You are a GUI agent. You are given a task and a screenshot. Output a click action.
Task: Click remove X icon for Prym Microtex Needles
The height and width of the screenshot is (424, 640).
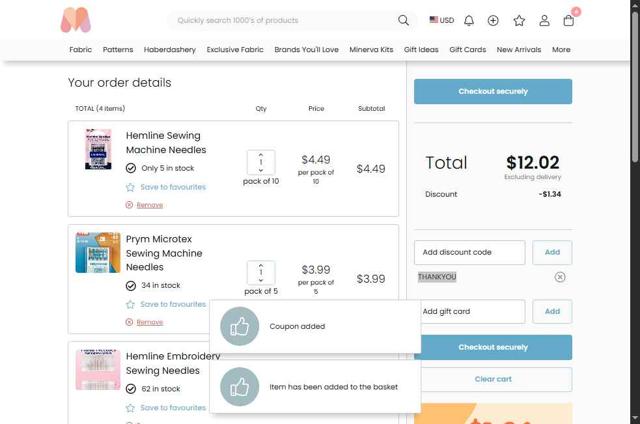click(129, 322)
